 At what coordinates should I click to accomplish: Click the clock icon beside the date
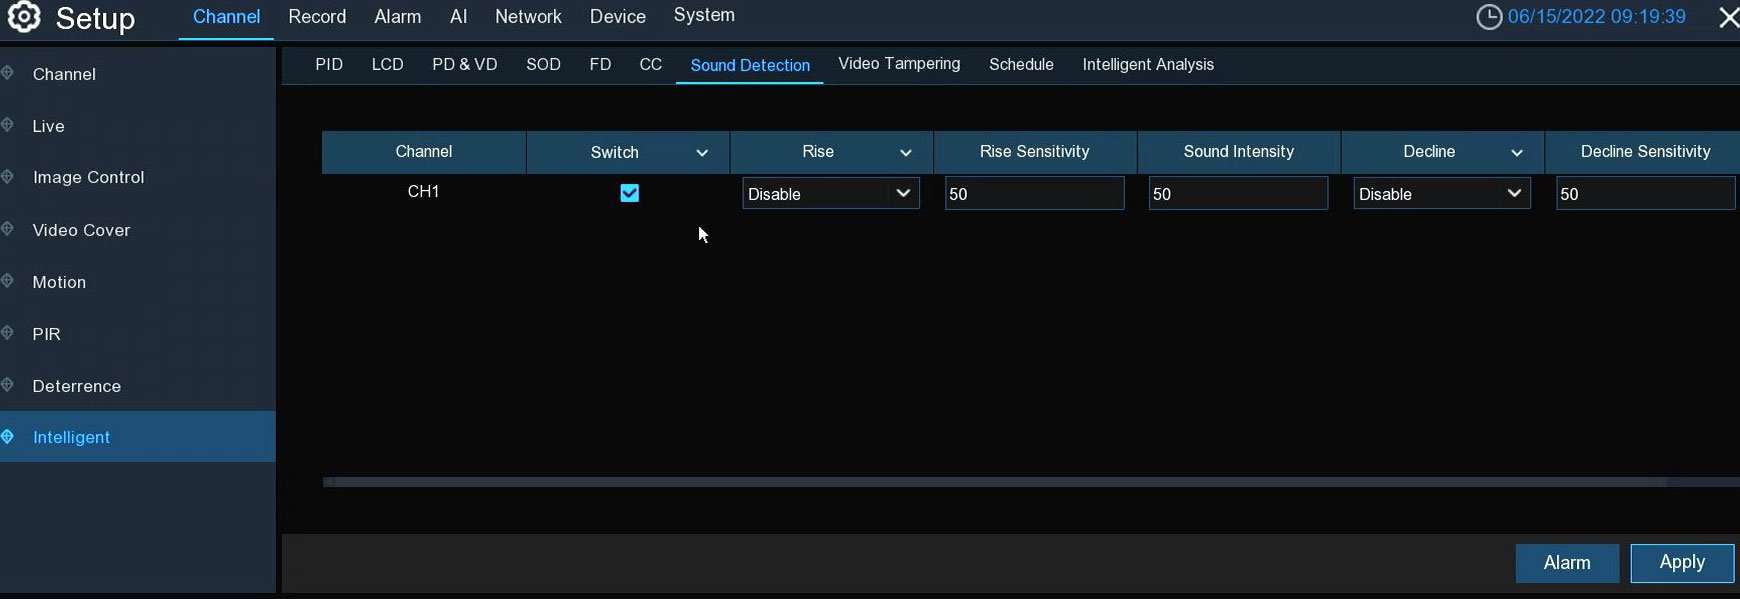point(1489,17)
